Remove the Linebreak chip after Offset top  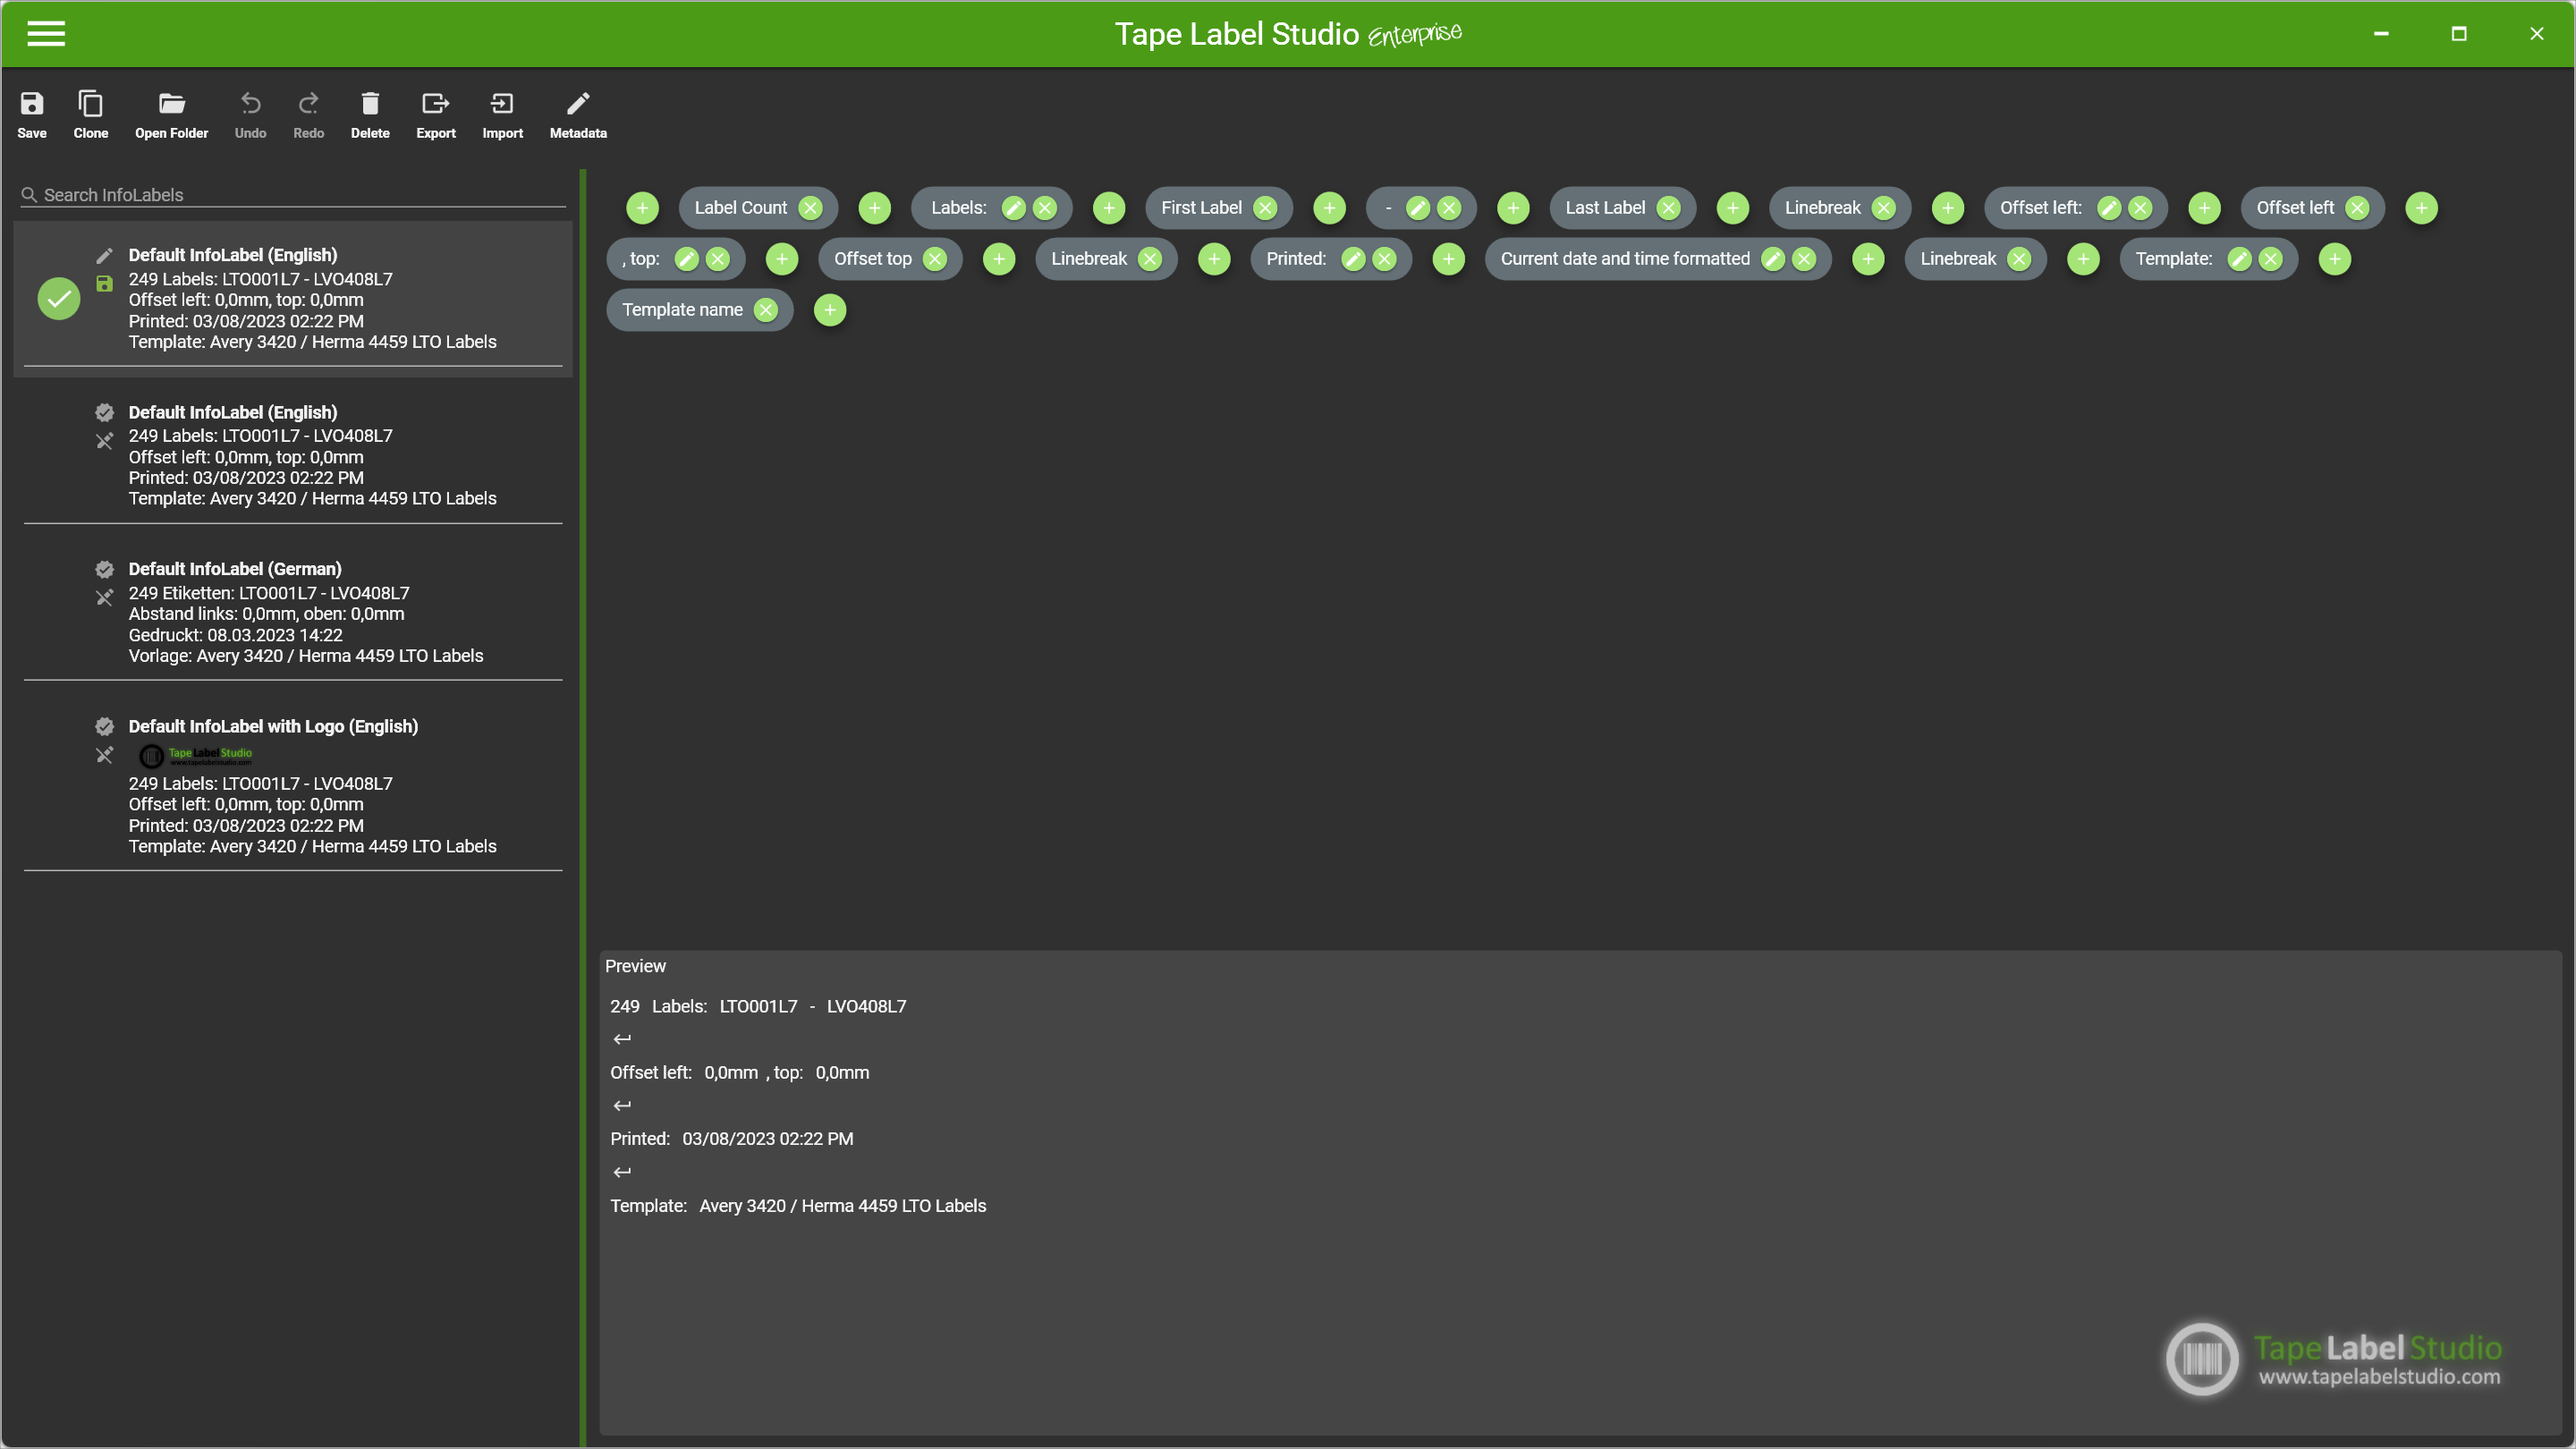1150,259
